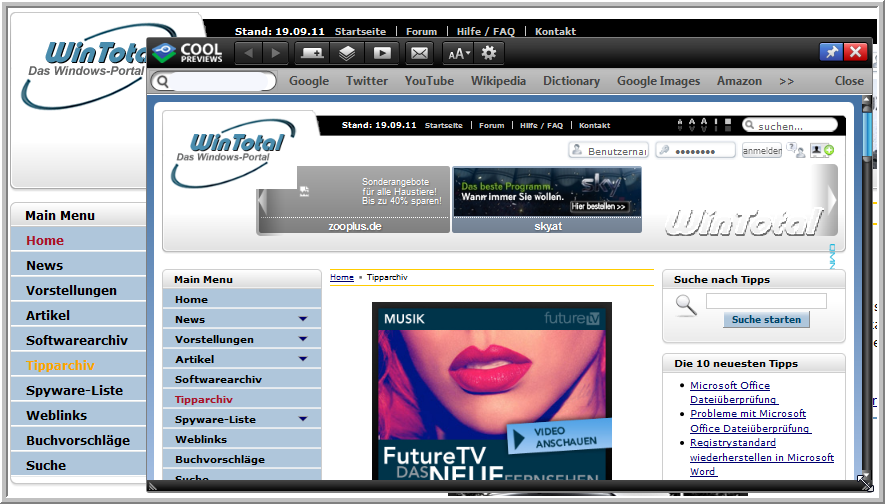The height and width of the screenshot is (504, 885).
Task: Open the font size aA dropdown
Action: (458, 54)
